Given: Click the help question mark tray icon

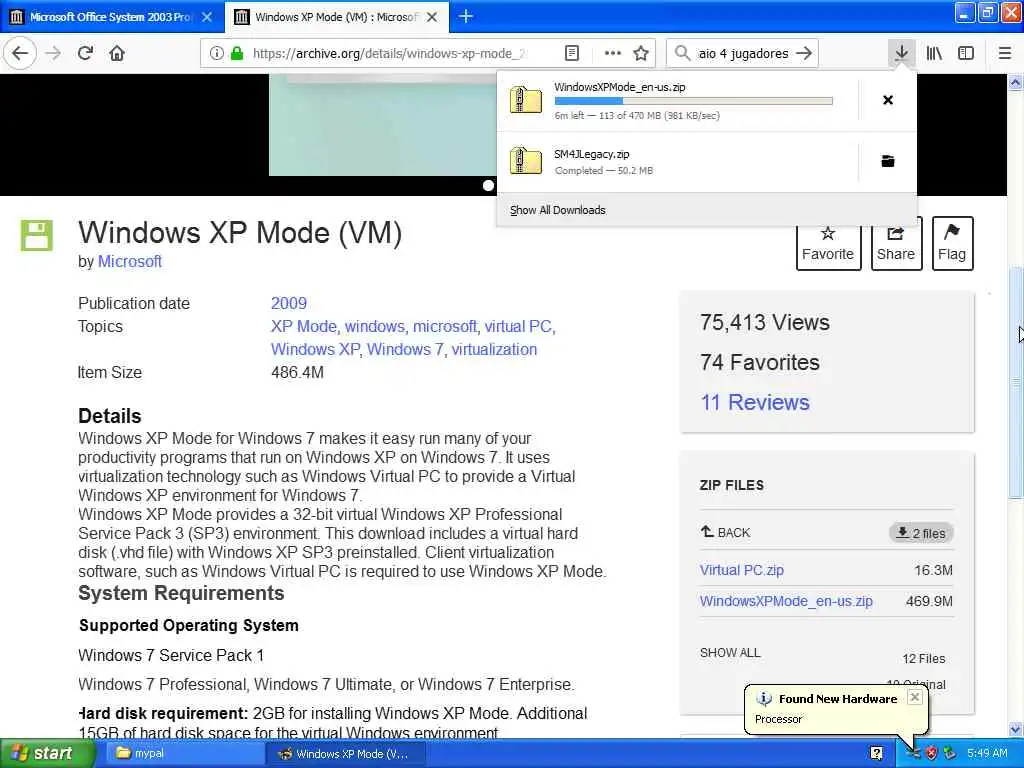Looking at the screenshot, I should (x=876, y=753).
